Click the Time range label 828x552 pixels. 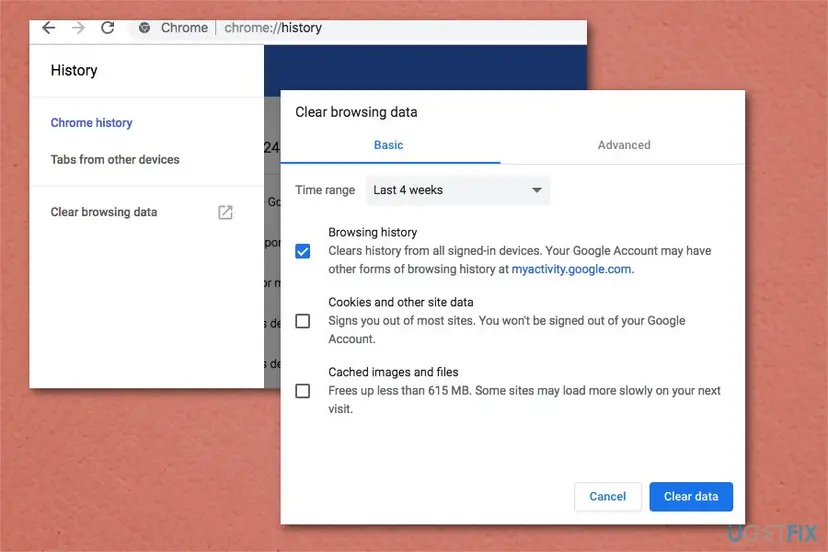point(325,190)
